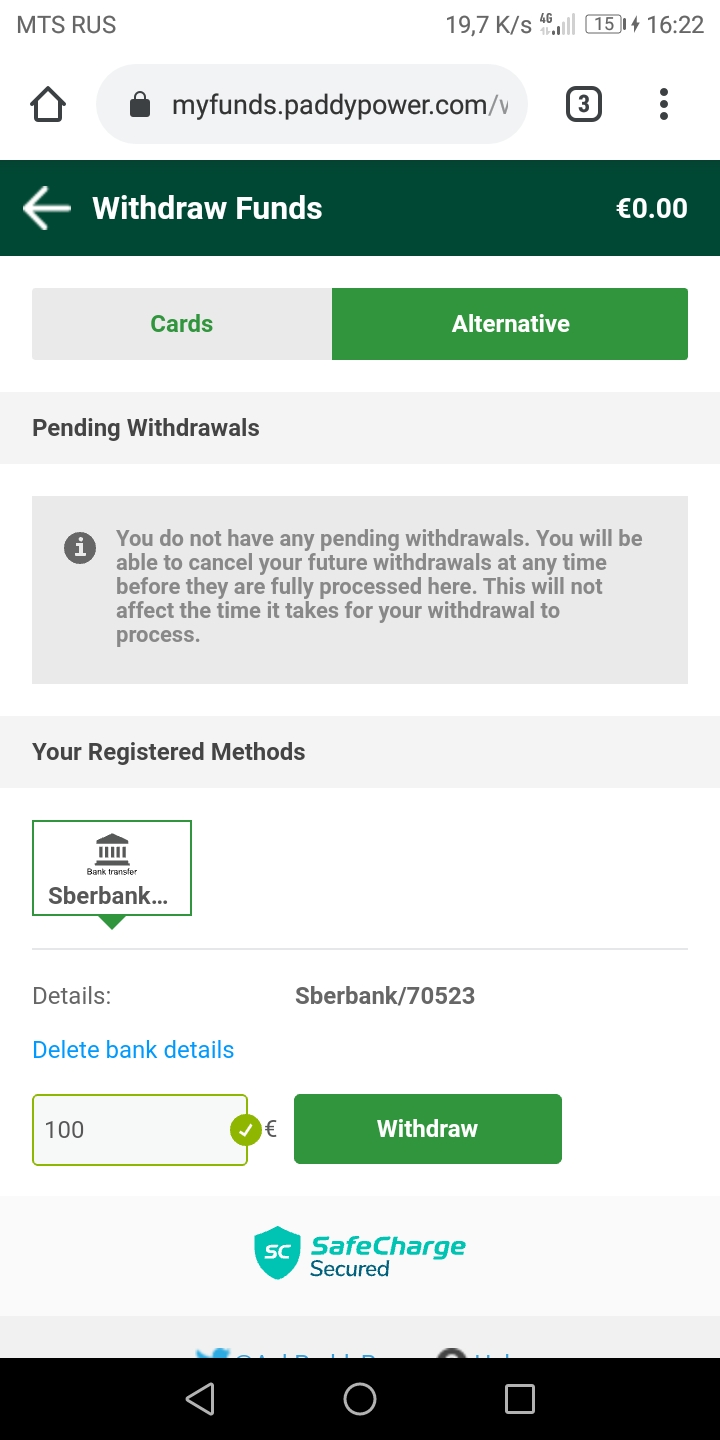Viewport: 720px width, 1440px height.
Task: Tap the Android recent apps square button
Action: pyautogui.click(x=520, y=1399)
